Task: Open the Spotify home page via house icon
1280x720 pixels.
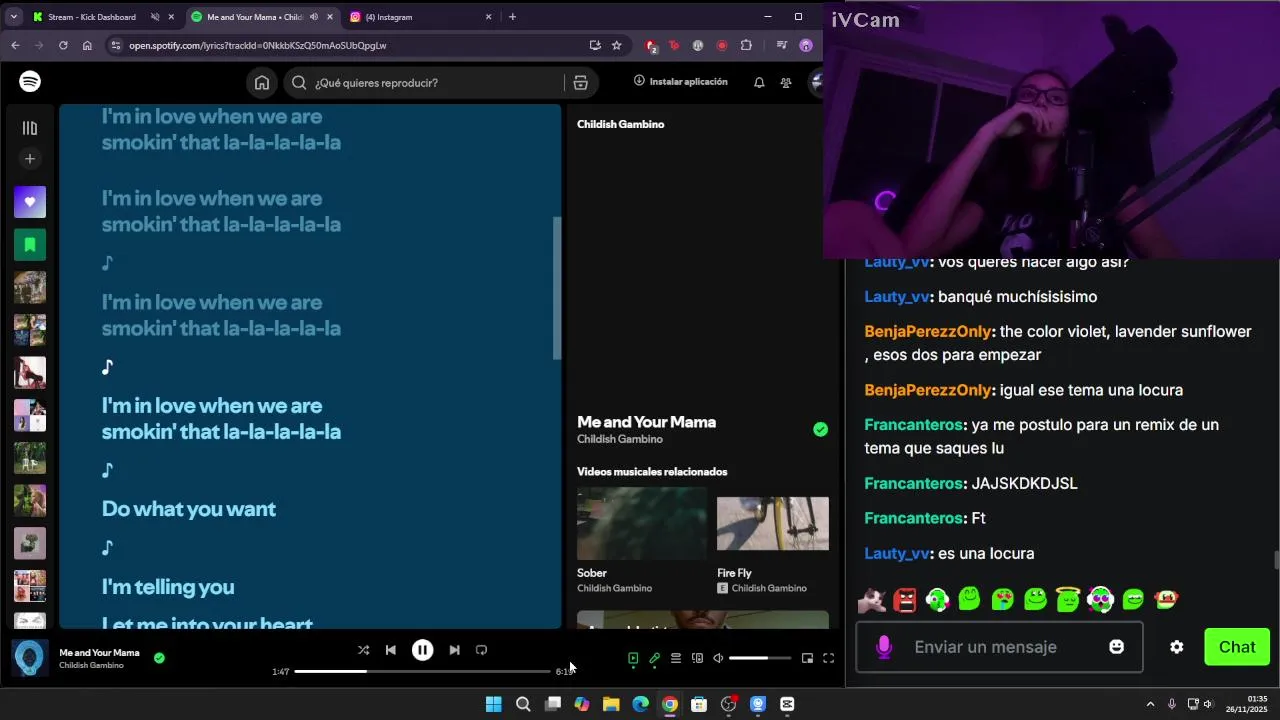Action: pos(262,83)
